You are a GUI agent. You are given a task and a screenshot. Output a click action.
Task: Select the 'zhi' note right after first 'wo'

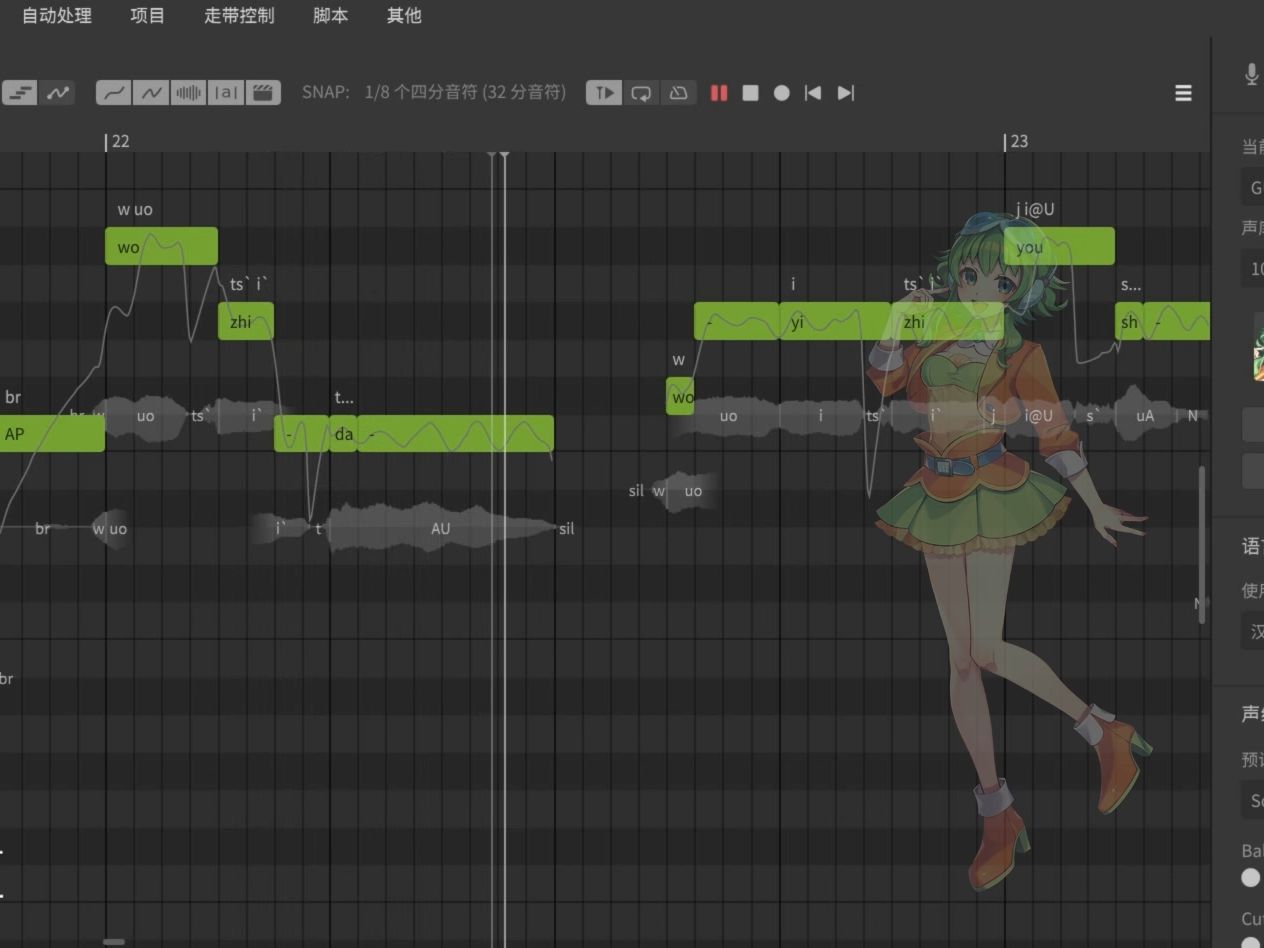pos(246,321)
